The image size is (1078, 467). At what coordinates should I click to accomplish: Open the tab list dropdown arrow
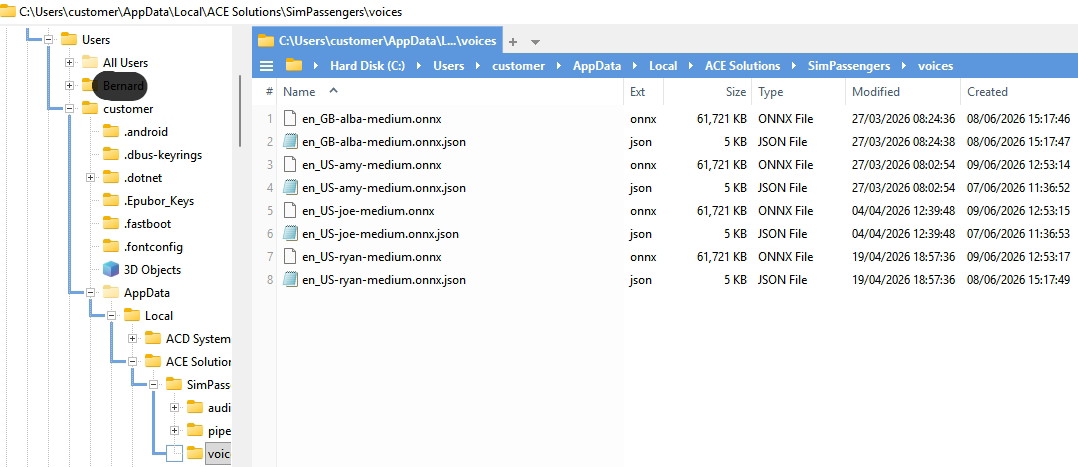coord(535,42)
